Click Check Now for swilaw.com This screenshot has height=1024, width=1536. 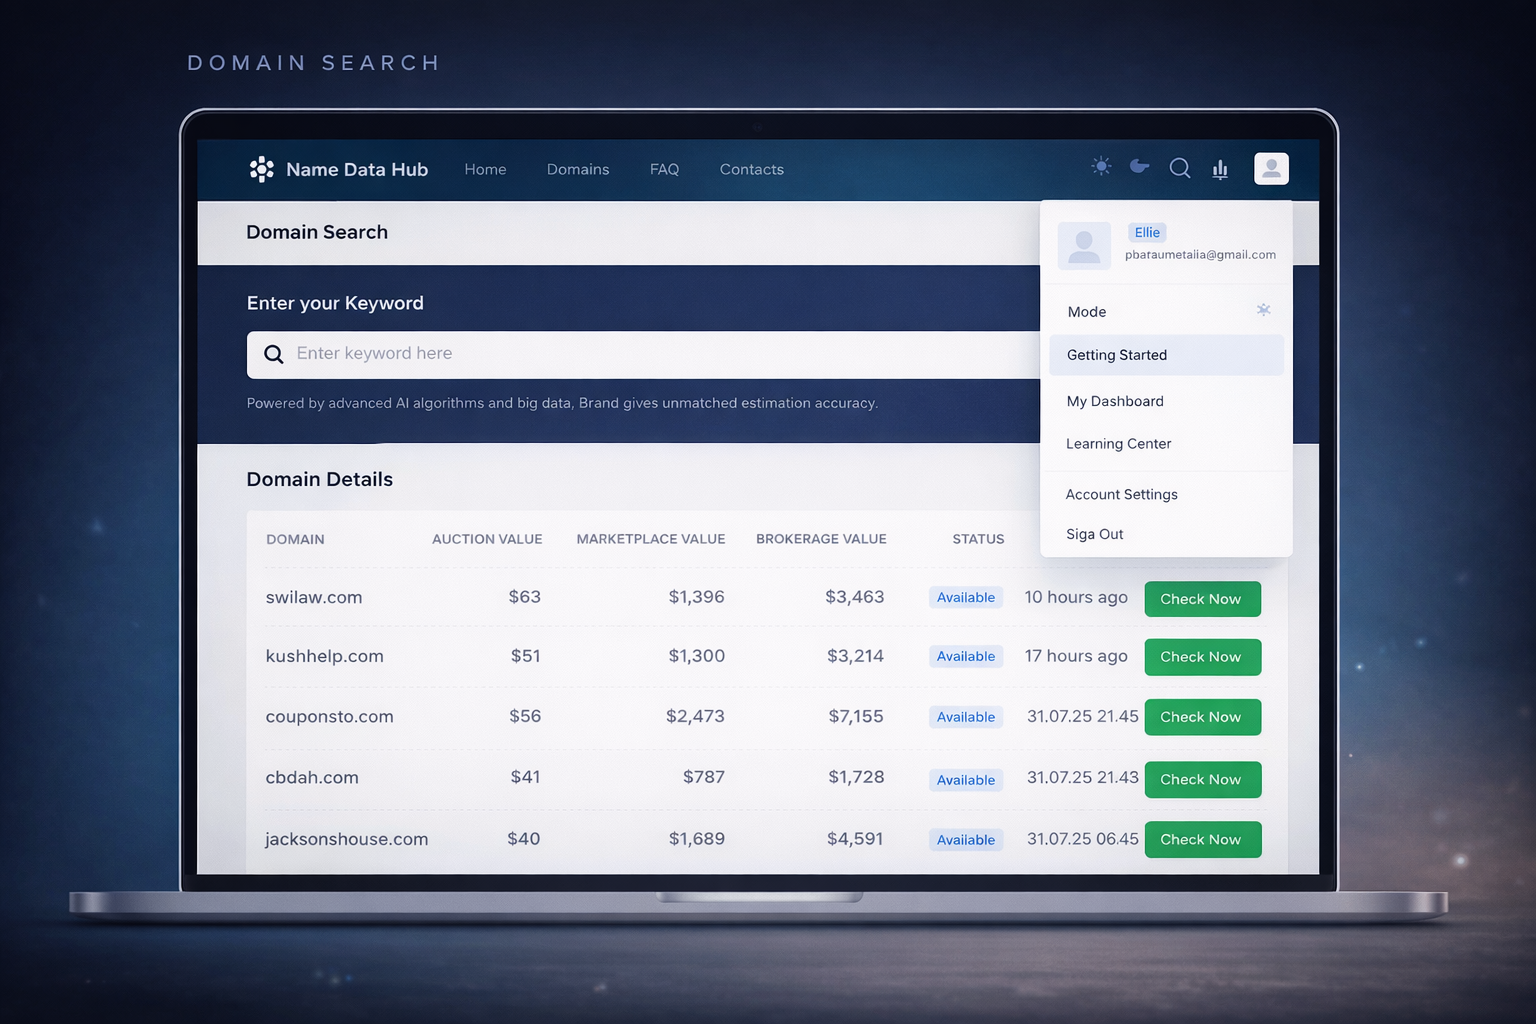[1202, 599]
